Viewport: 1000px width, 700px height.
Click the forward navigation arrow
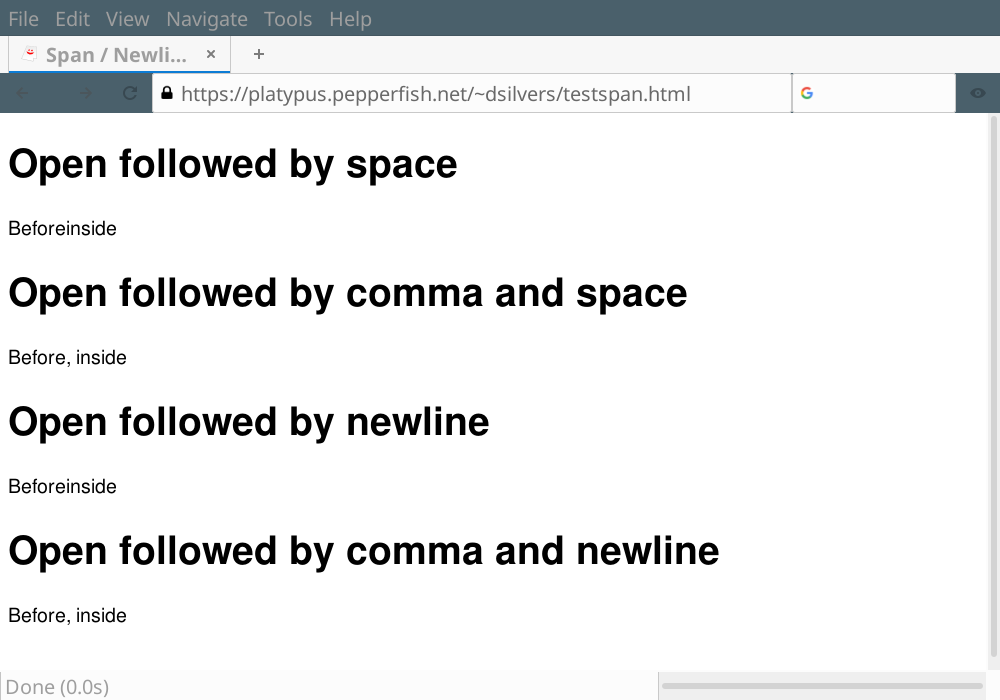point(85,94)
